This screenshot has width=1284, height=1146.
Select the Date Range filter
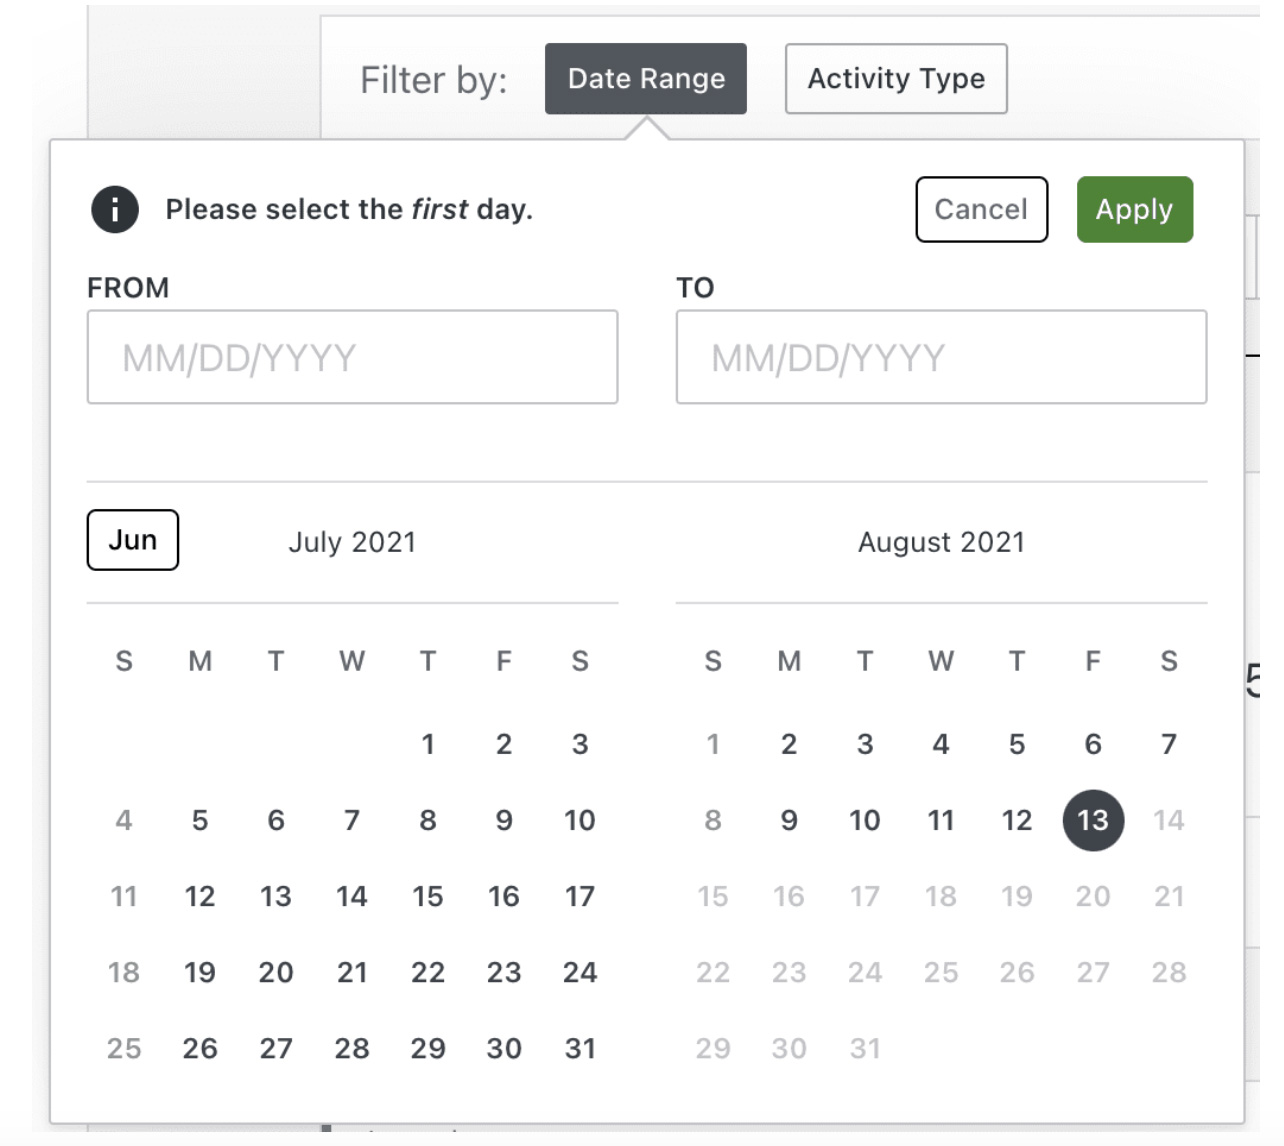[x=645, y=78]
